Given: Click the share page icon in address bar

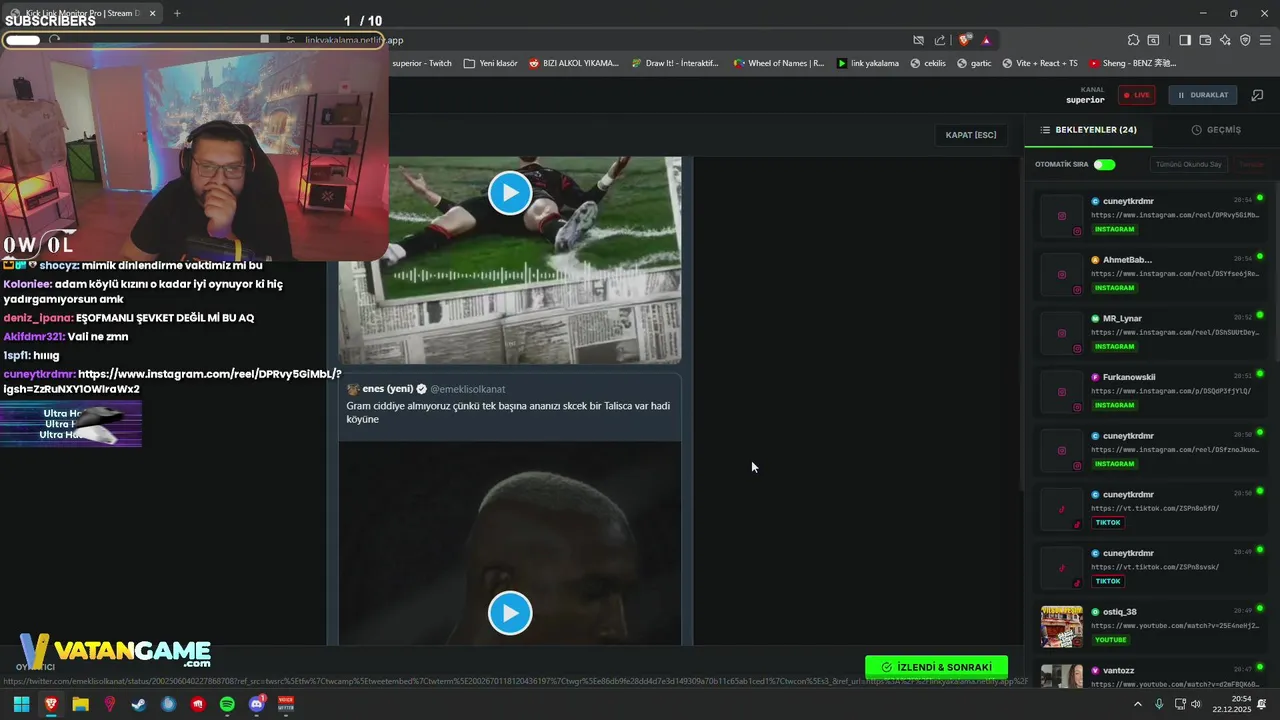Looking at the screenshot, I should coord(940,40).
